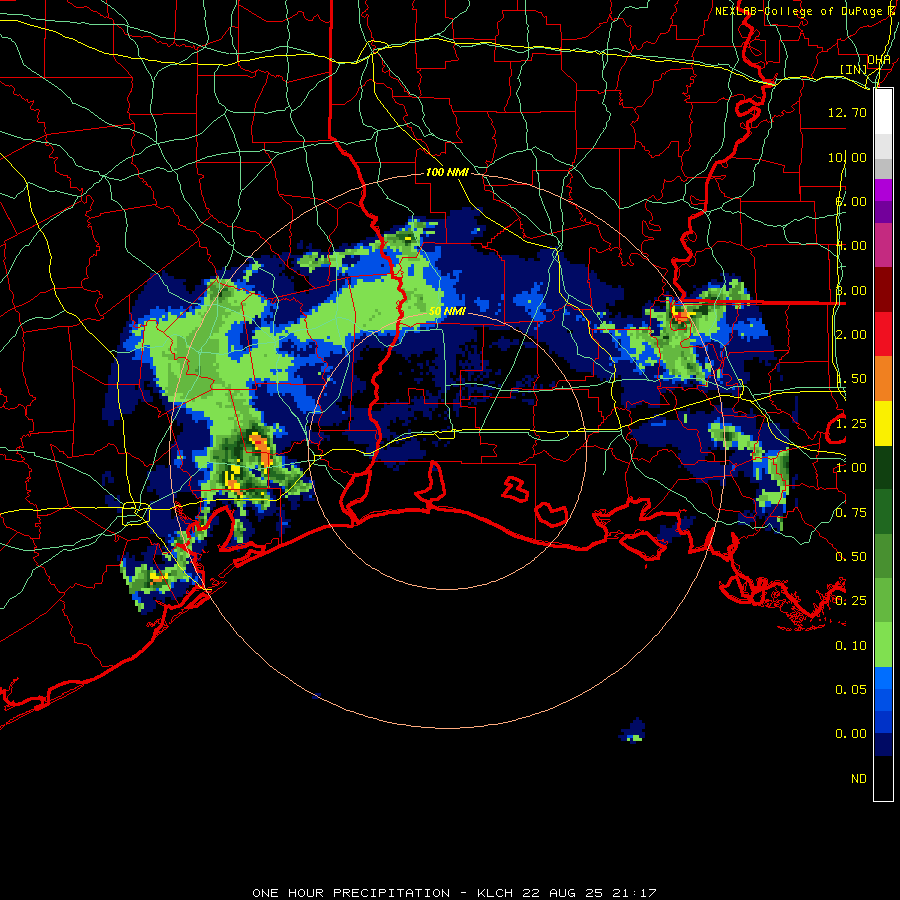This screenshot has width=900, height=900.
Task: Click the 0.75 legend value
Action: click(851, 513)
